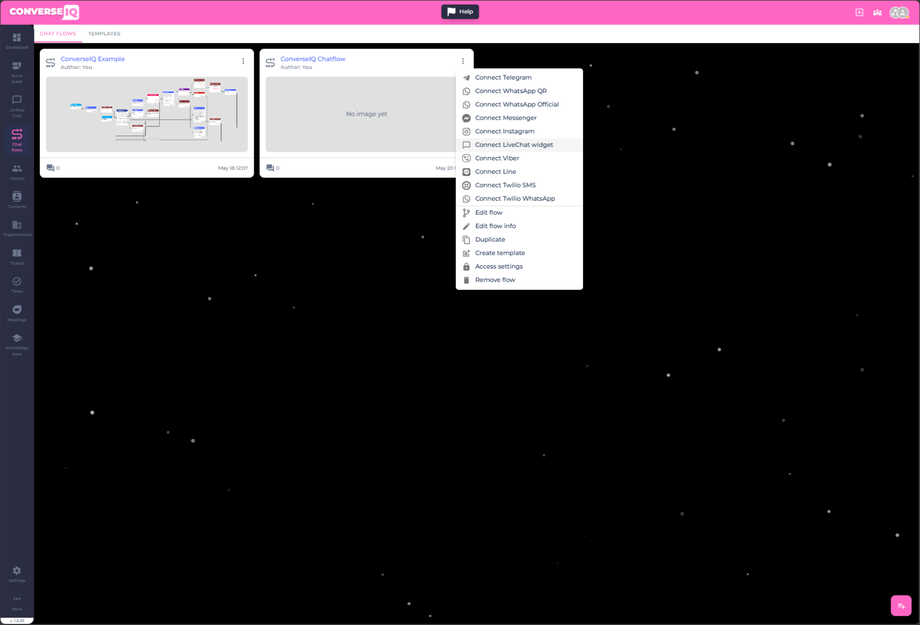
Task: Toggle three-dot menu on ConverseIQ Chatflow card
Action: (x=462, y=61)
